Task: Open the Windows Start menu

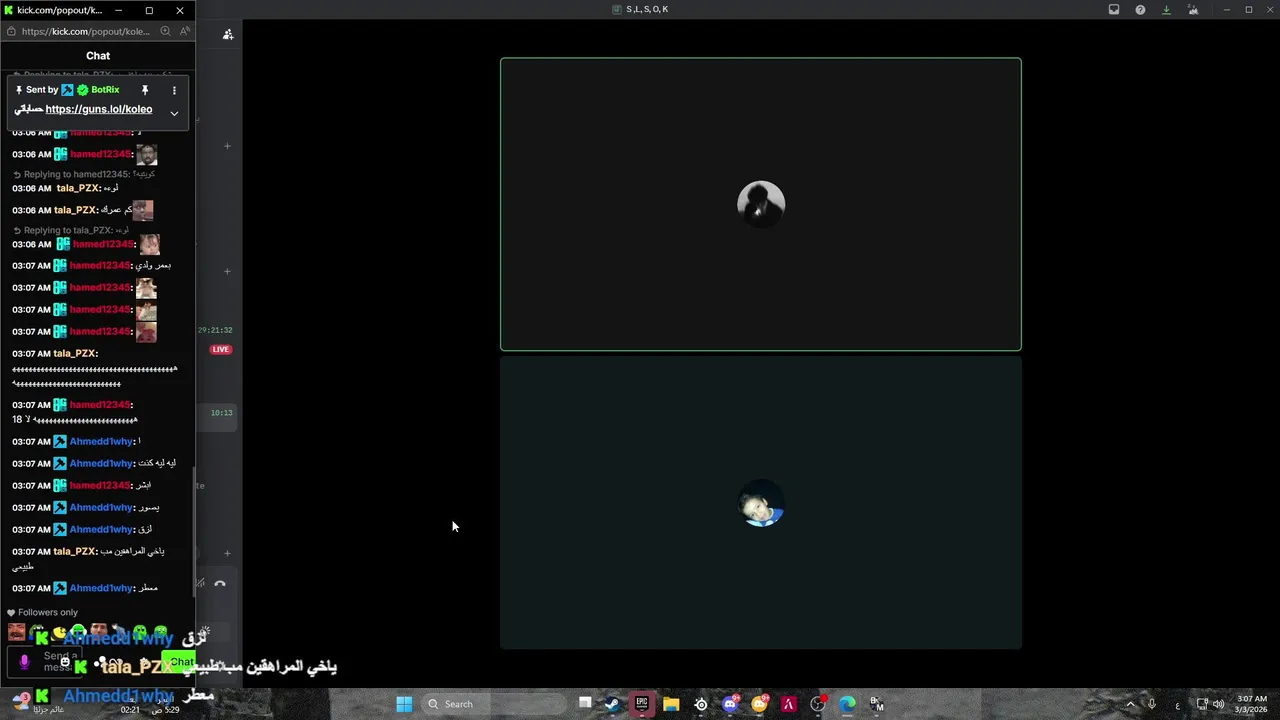Action: [x=404, y=704]
